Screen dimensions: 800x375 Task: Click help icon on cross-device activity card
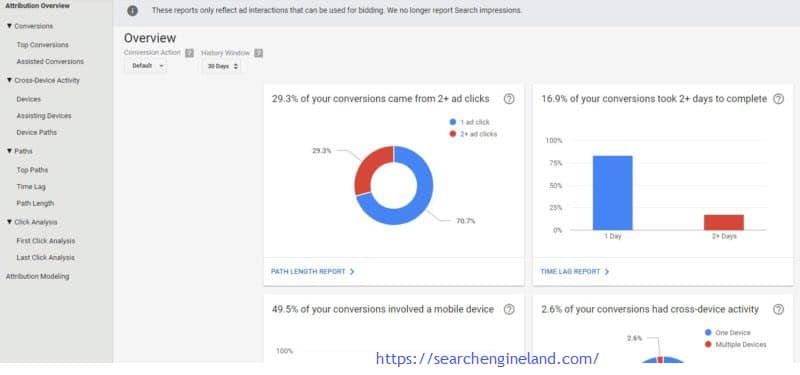(x=778, y=309)
